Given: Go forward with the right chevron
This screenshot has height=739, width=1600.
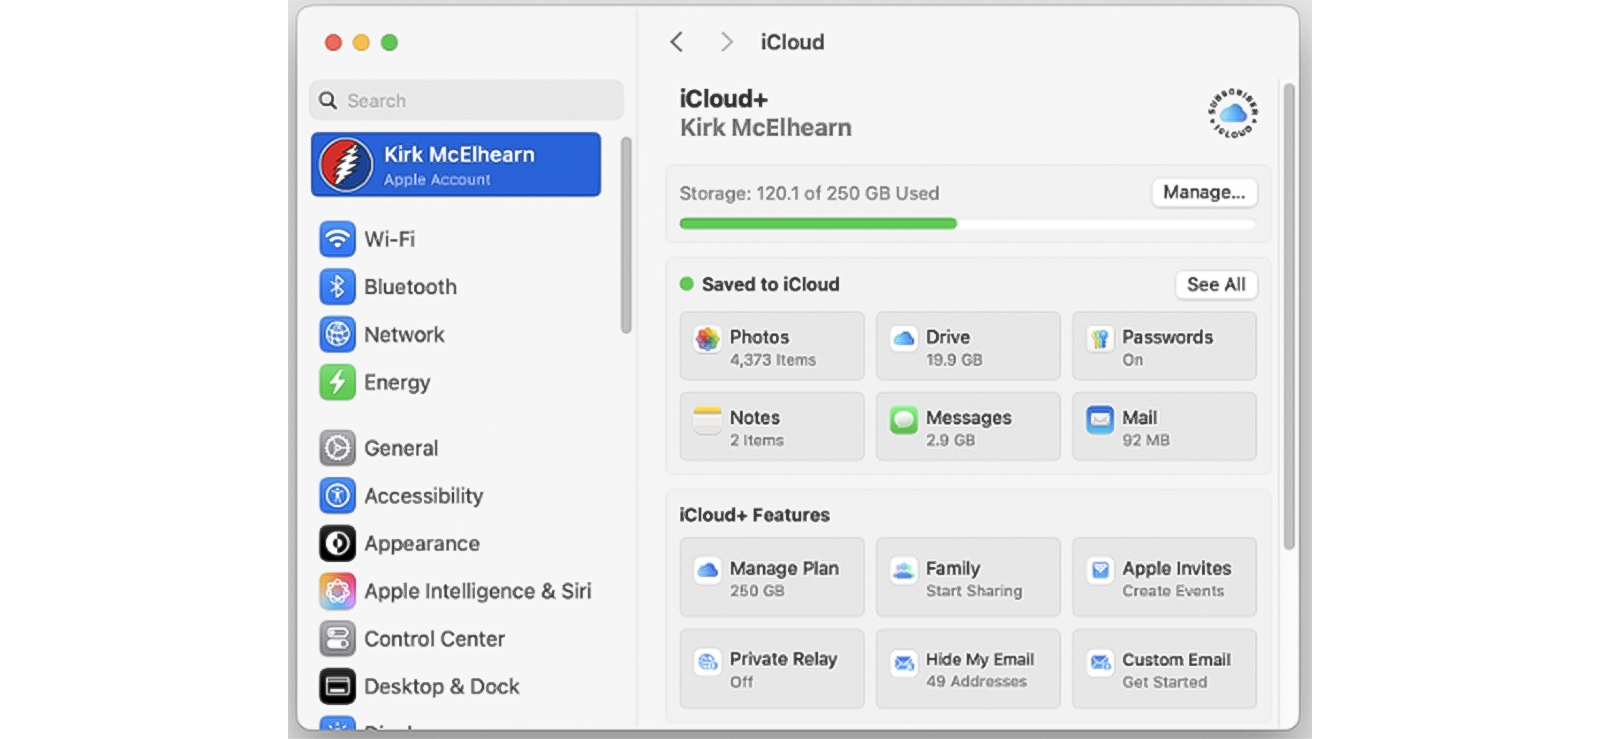Looking at the screenshot, I should pos(727,42).
